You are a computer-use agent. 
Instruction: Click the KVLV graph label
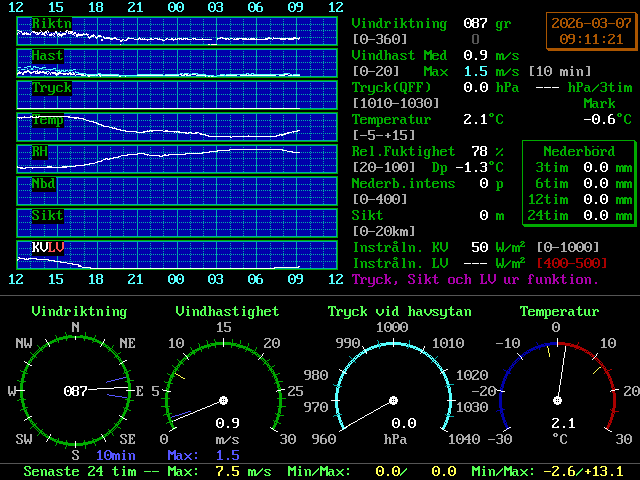point(47,247)
